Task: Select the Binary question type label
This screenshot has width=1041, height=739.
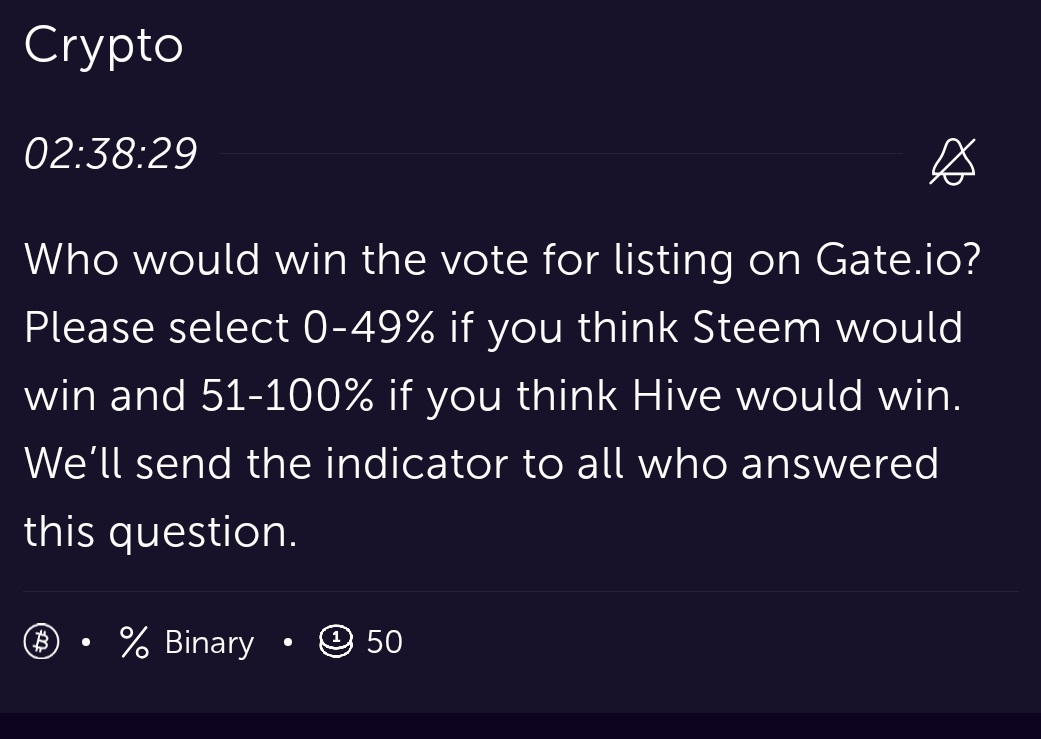Action: [209, 642]
